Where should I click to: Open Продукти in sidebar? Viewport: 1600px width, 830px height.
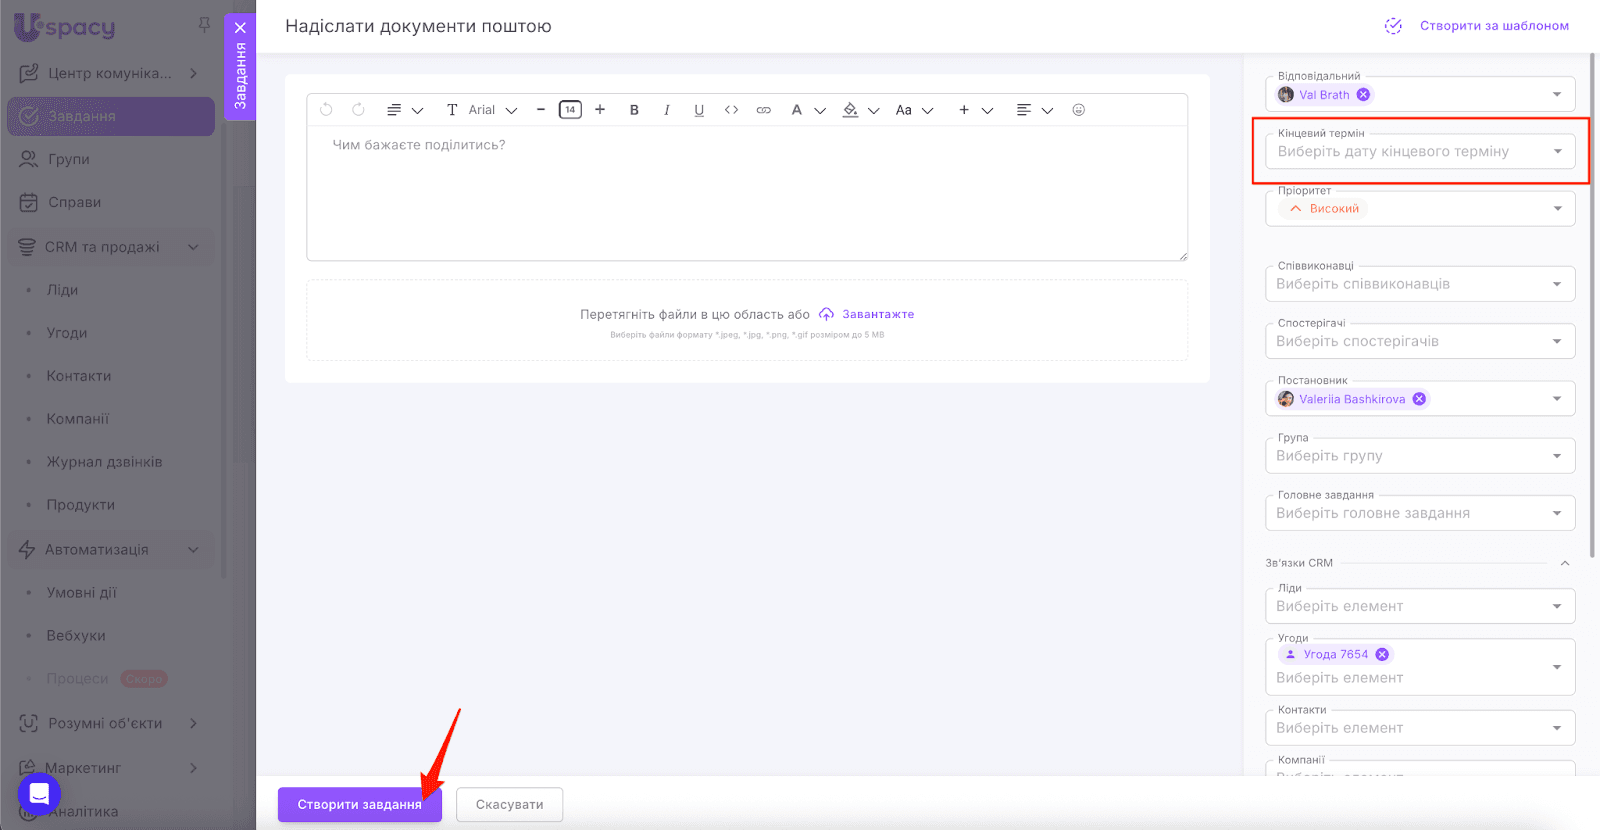coord(81,505)
